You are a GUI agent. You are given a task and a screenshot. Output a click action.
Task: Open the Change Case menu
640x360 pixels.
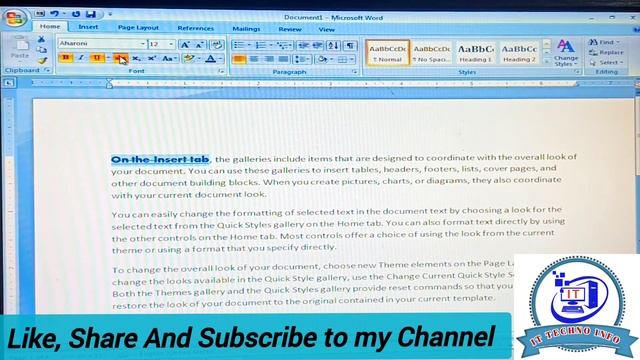pyautogui.click(x=169, y=59)
